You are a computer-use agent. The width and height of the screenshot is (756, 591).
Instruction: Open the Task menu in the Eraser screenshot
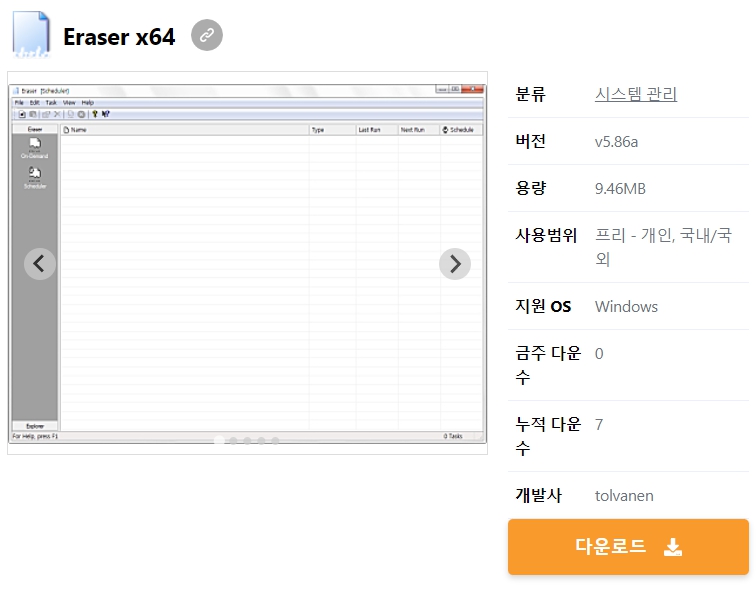51,103
